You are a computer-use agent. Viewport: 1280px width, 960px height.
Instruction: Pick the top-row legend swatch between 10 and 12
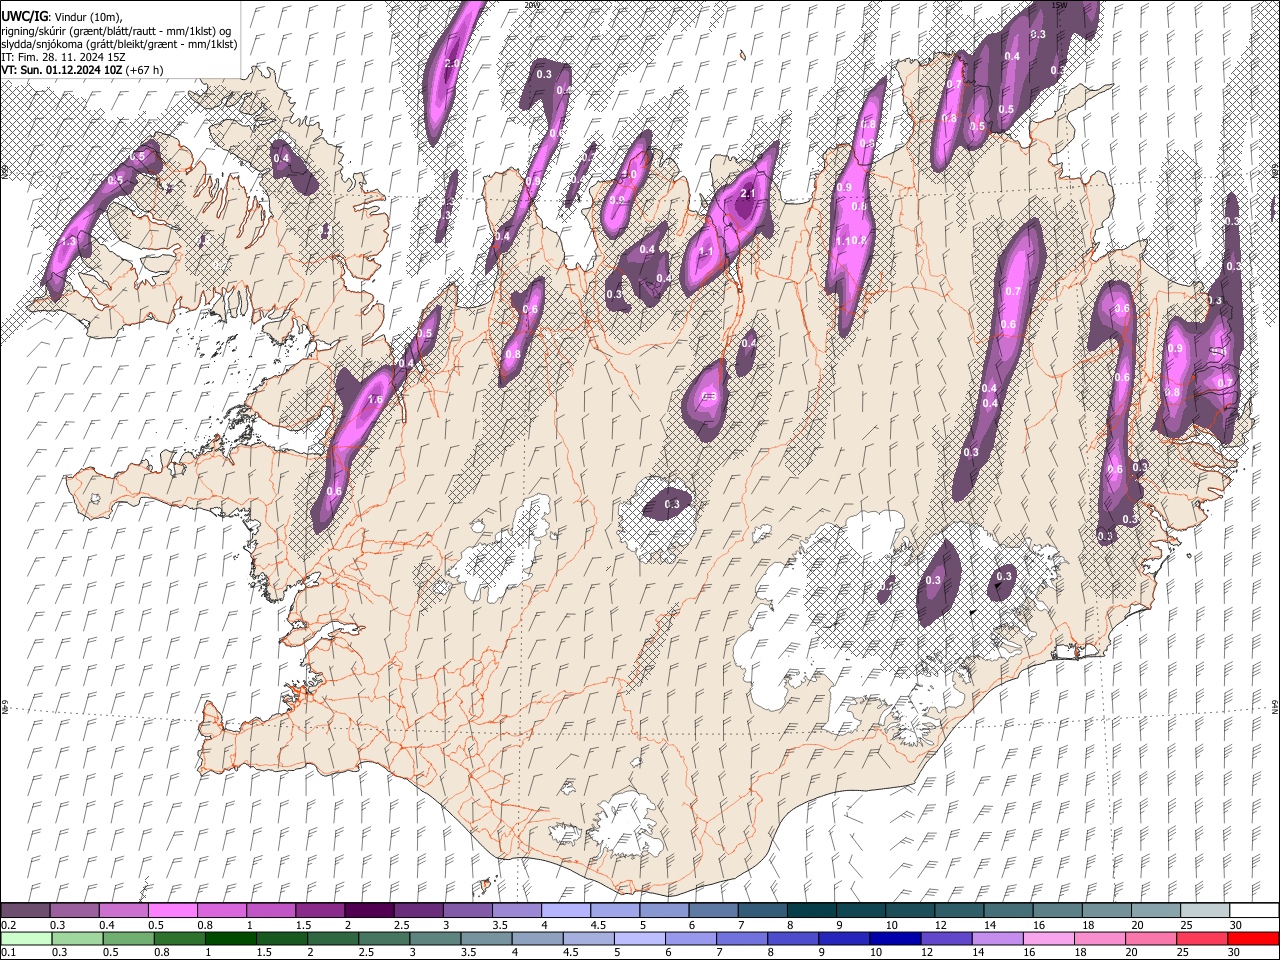coord(909,910)
